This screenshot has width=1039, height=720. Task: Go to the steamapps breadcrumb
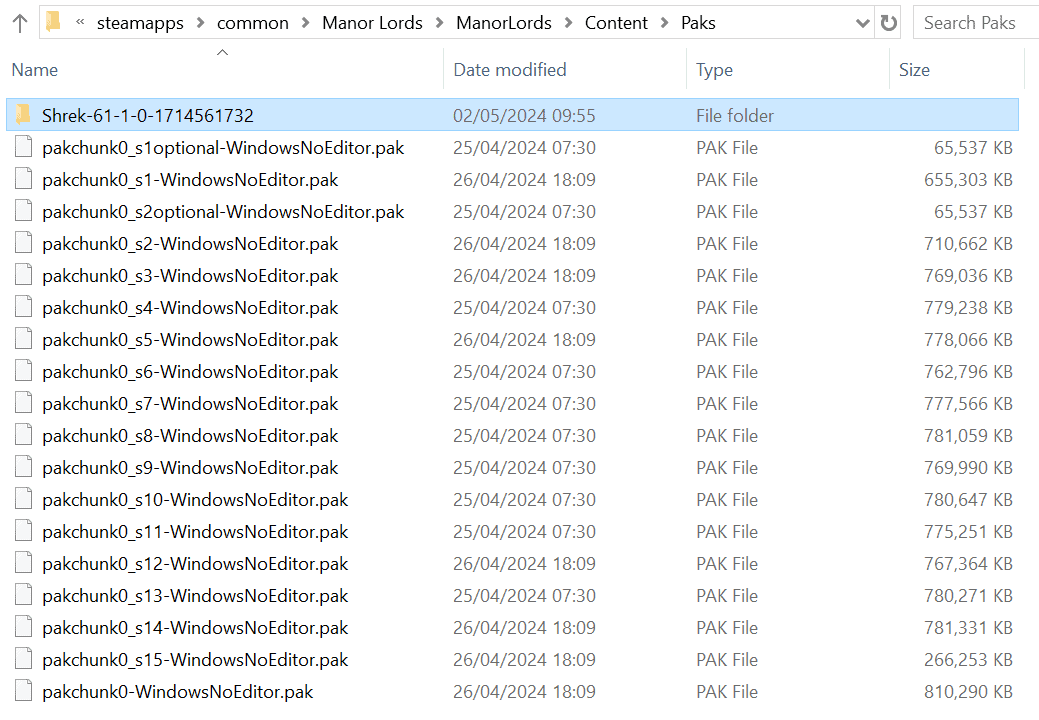pyautogui.click(x=140, y=23)
